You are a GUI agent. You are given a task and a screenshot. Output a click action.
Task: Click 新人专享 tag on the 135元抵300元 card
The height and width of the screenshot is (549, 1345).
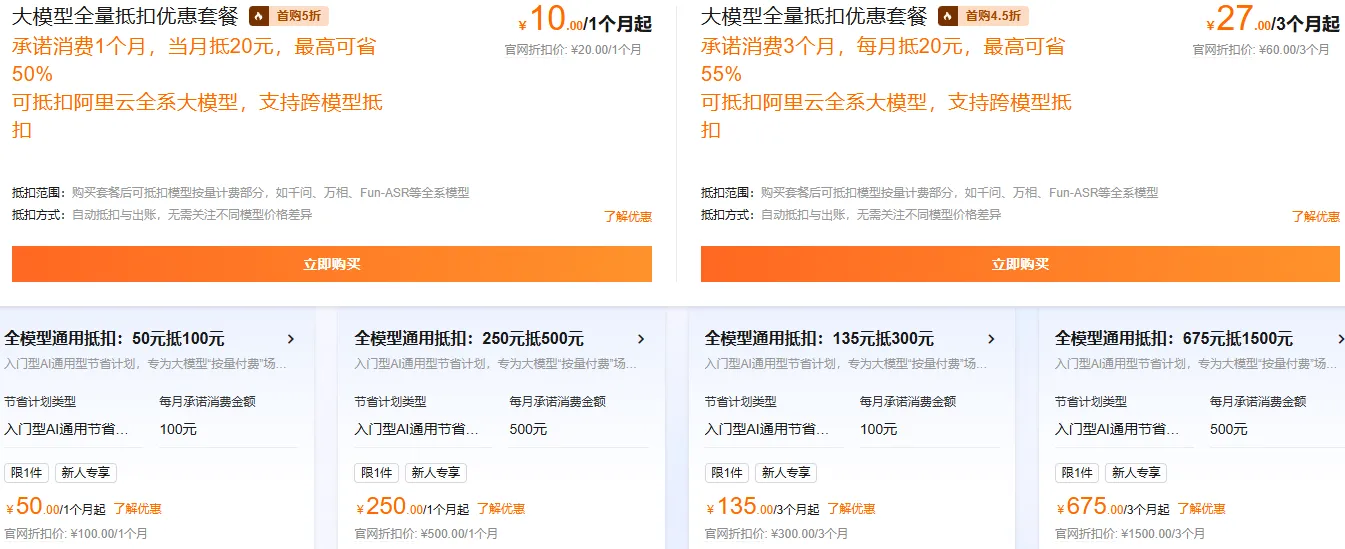tap(786, 473)
